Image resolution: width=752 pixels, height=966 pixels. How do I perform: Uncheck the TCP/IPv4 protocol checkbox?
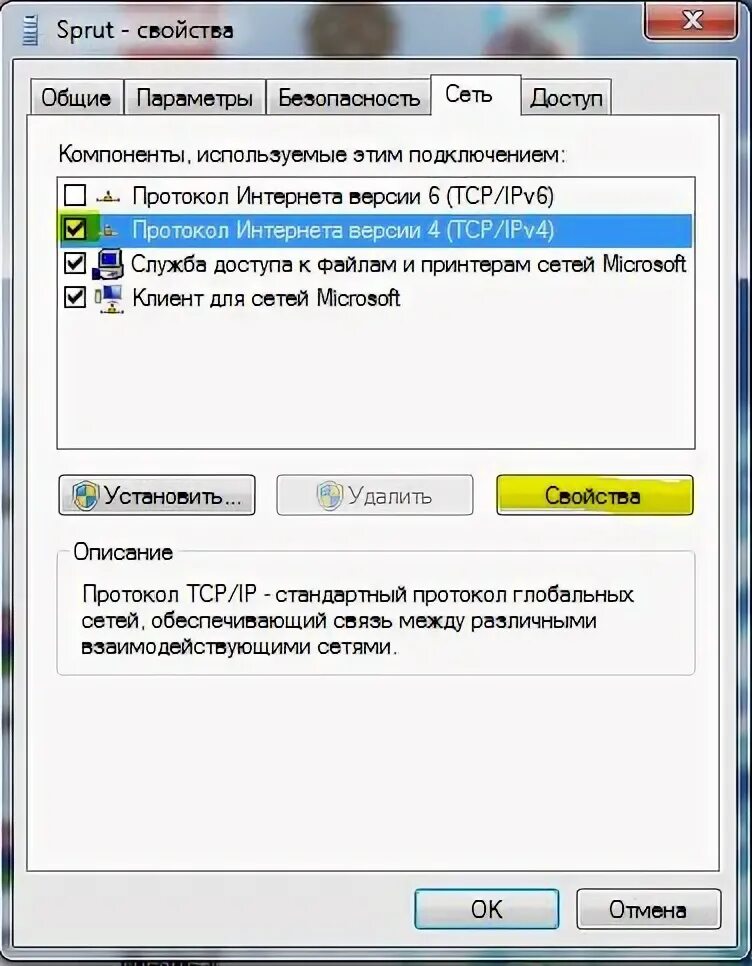75,230
